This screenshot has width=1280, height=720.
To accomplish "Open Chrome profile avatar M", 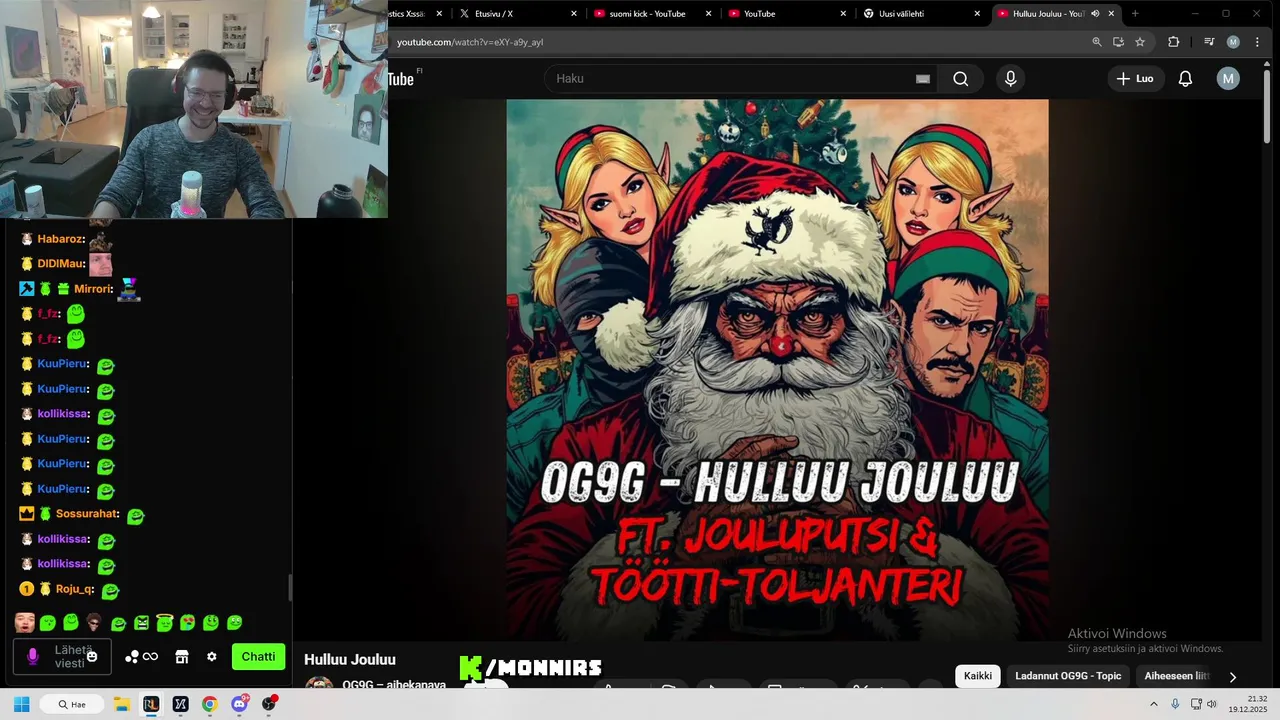I will [x=1233, y=42].
